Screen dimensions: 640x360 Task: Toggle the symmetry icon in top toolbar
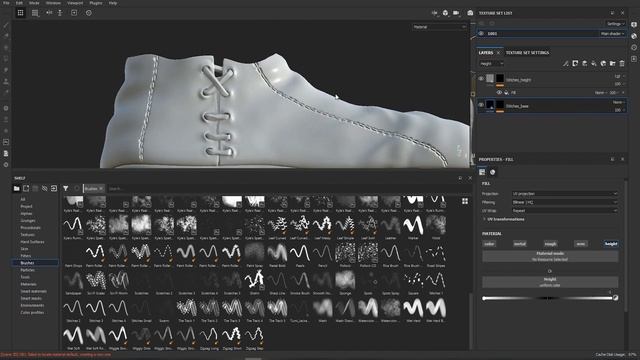49,13
